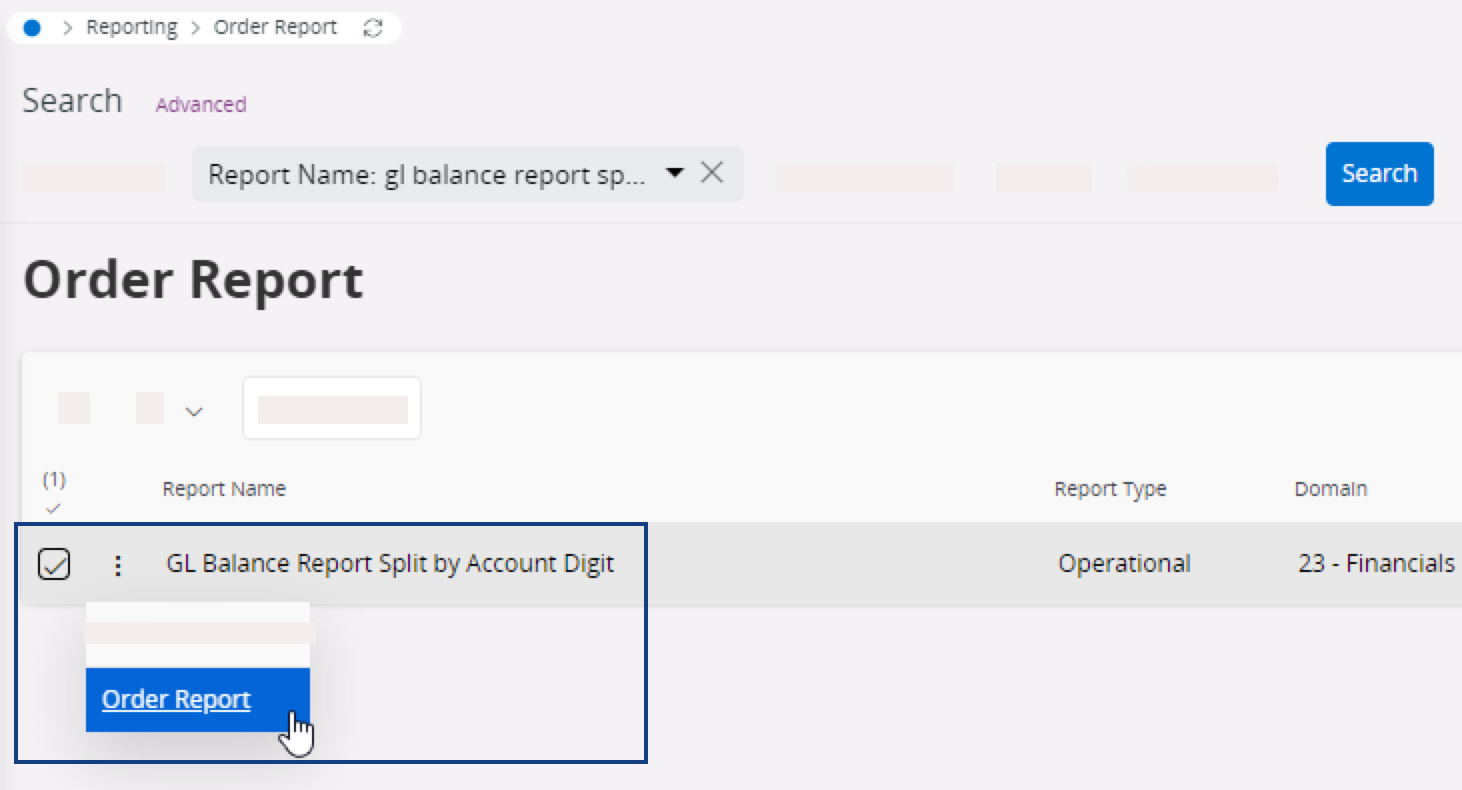The height and width of the screenshot is (790, 1462).
Task: Open the Advanced search link
Action: (200, 104)
